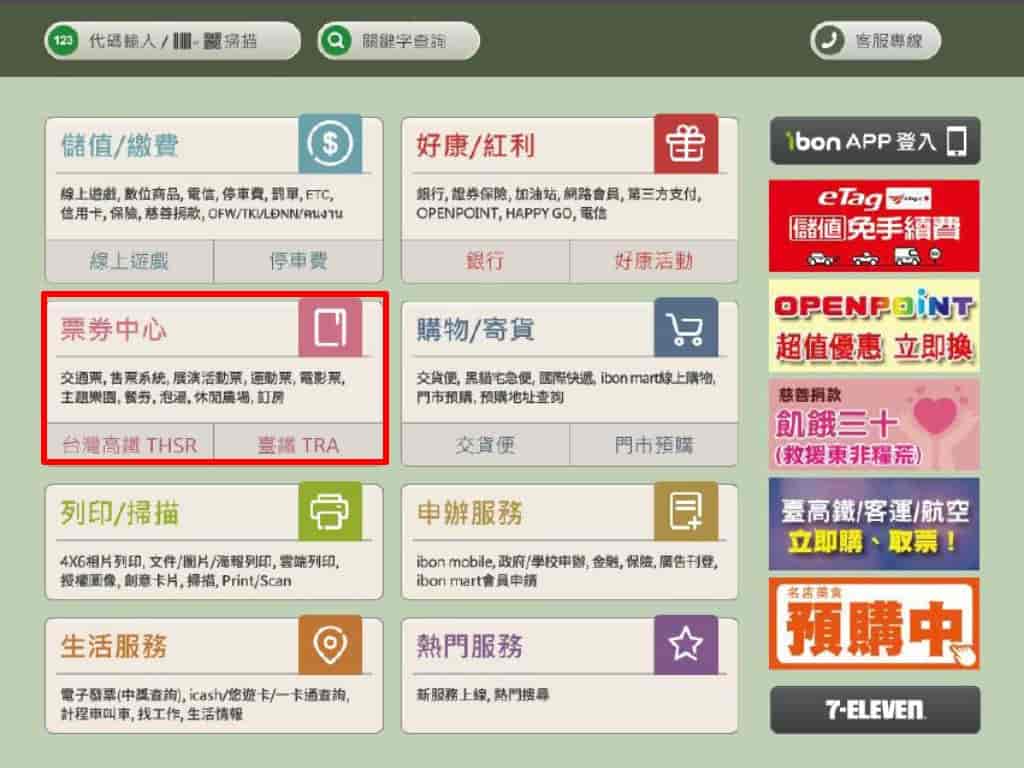The image size is (1024, 768).
Task: Open the document 申辦服務 icon
Action: point(686,511)
